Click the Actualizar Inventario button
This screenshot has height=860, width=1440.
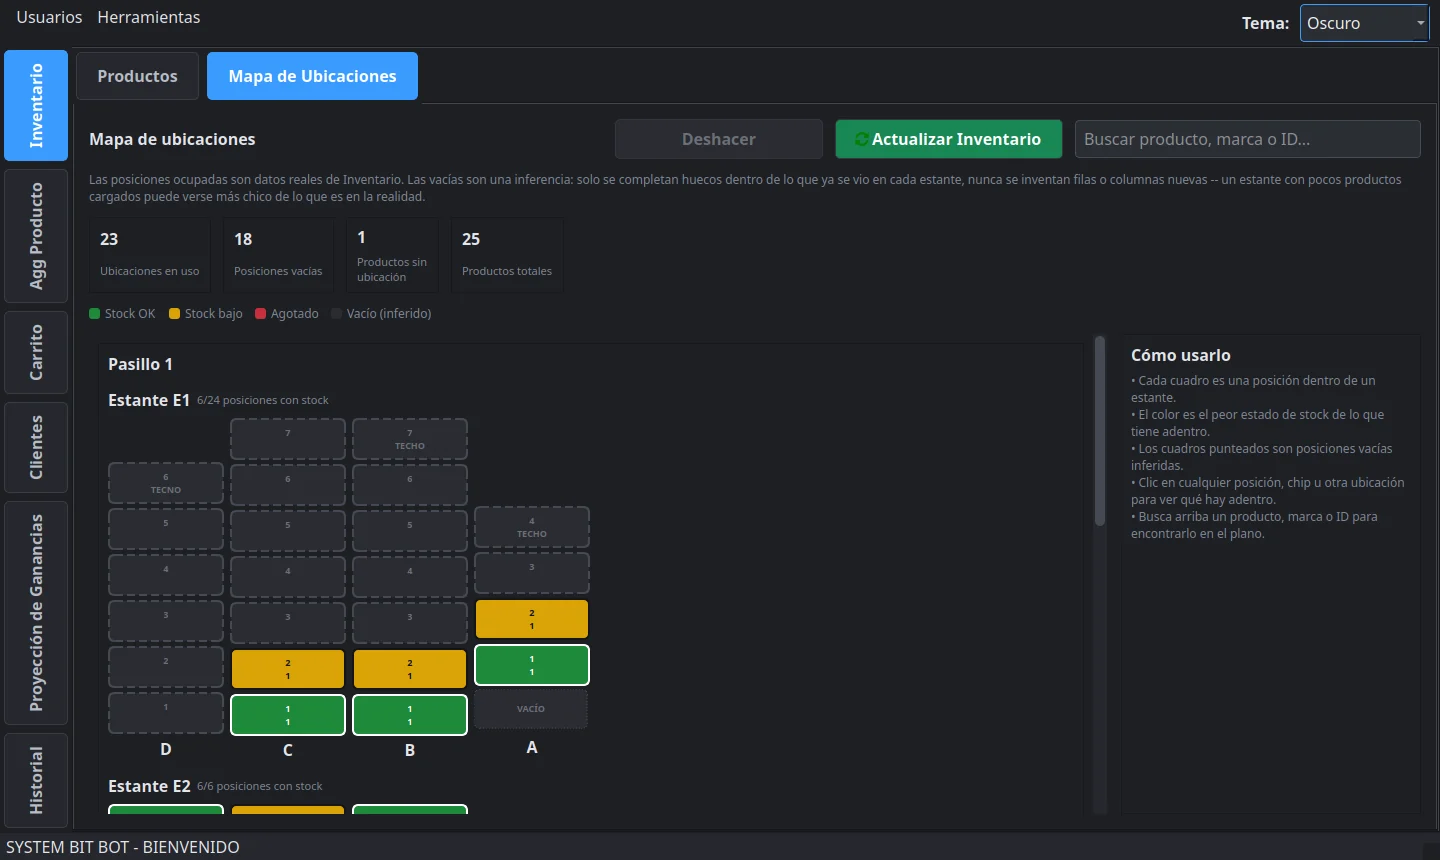point(948,139)
